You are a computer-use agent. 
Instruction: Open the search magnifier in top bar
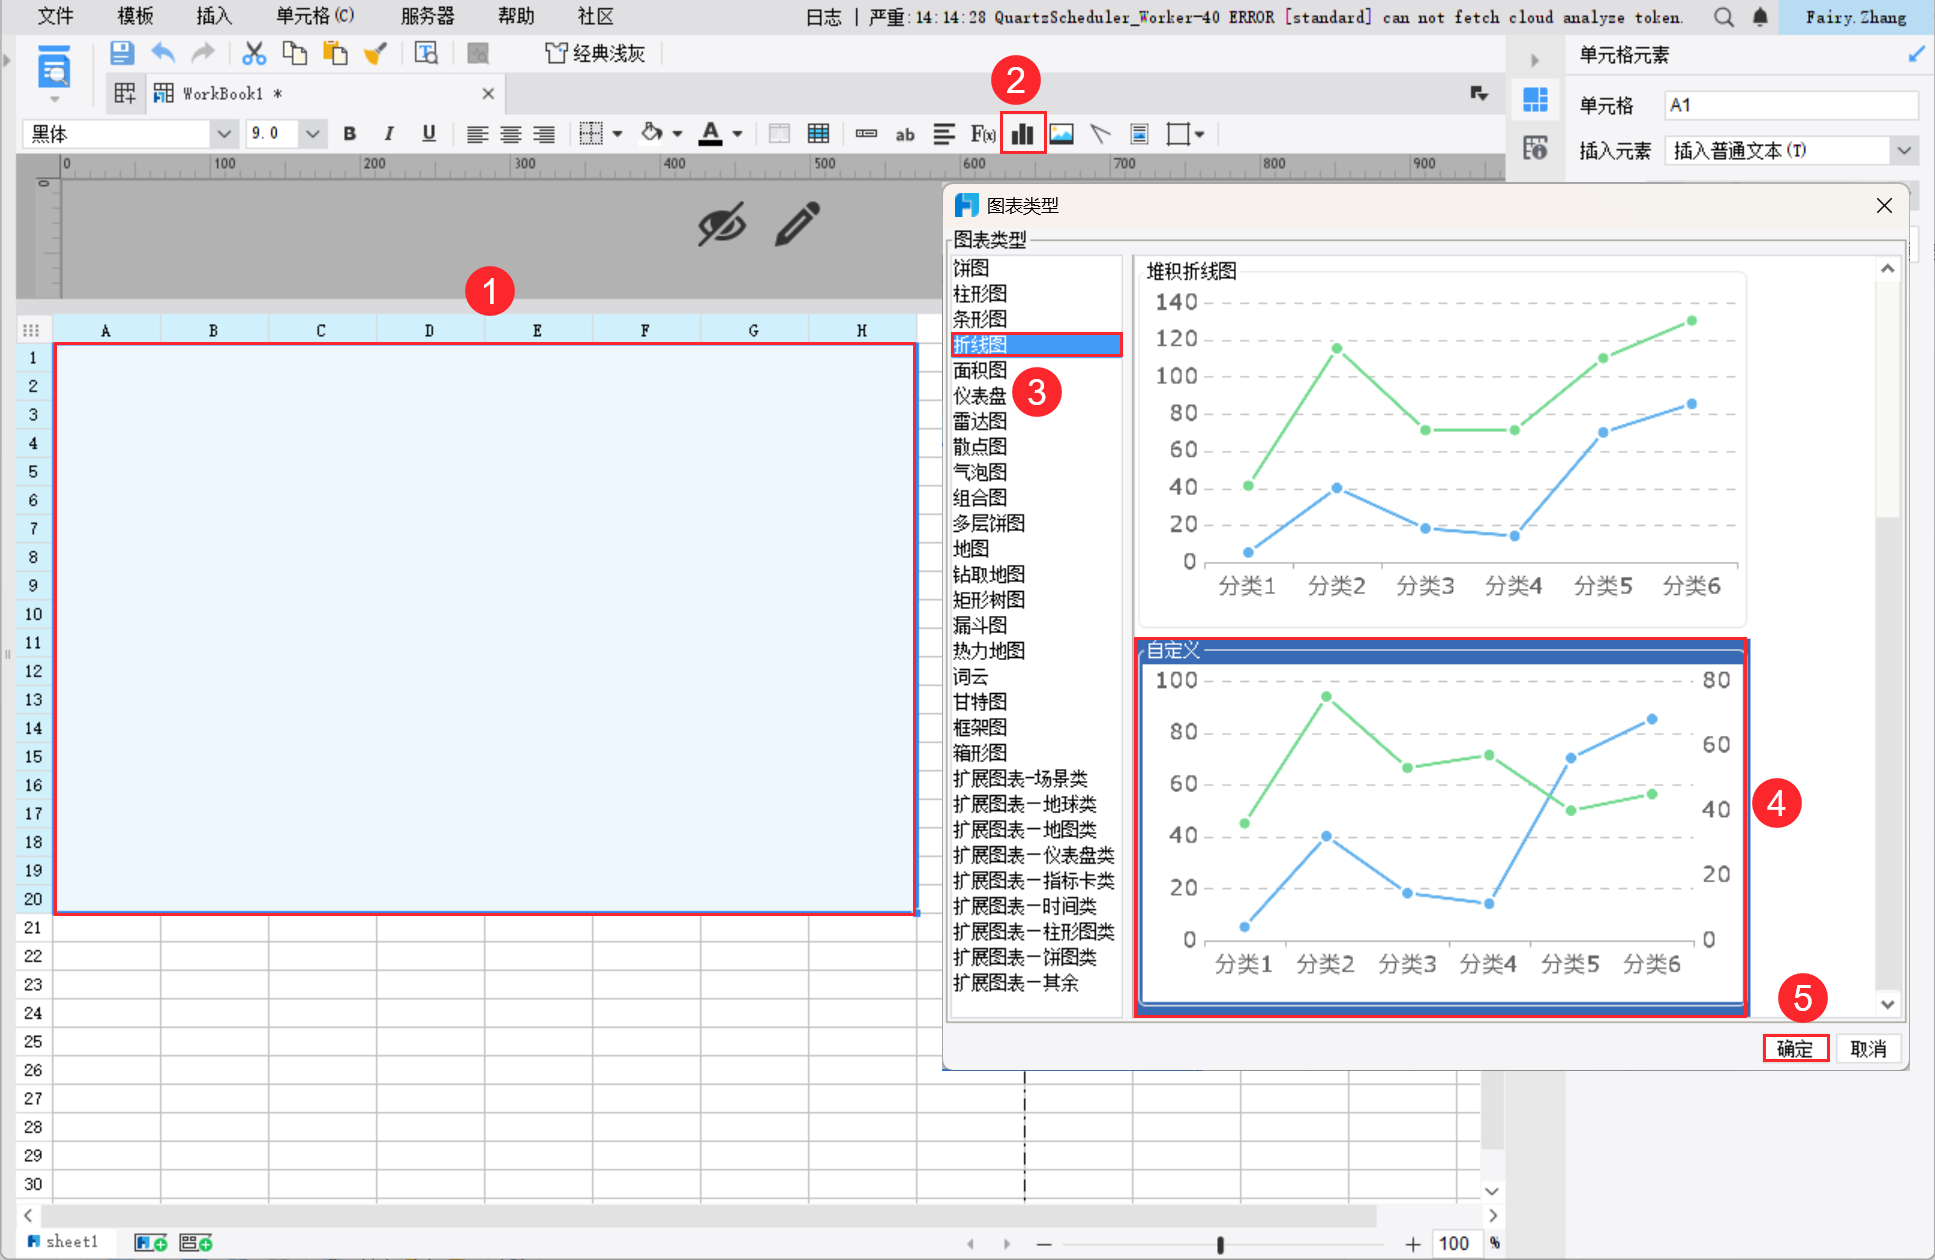[x=1724, y=17]
